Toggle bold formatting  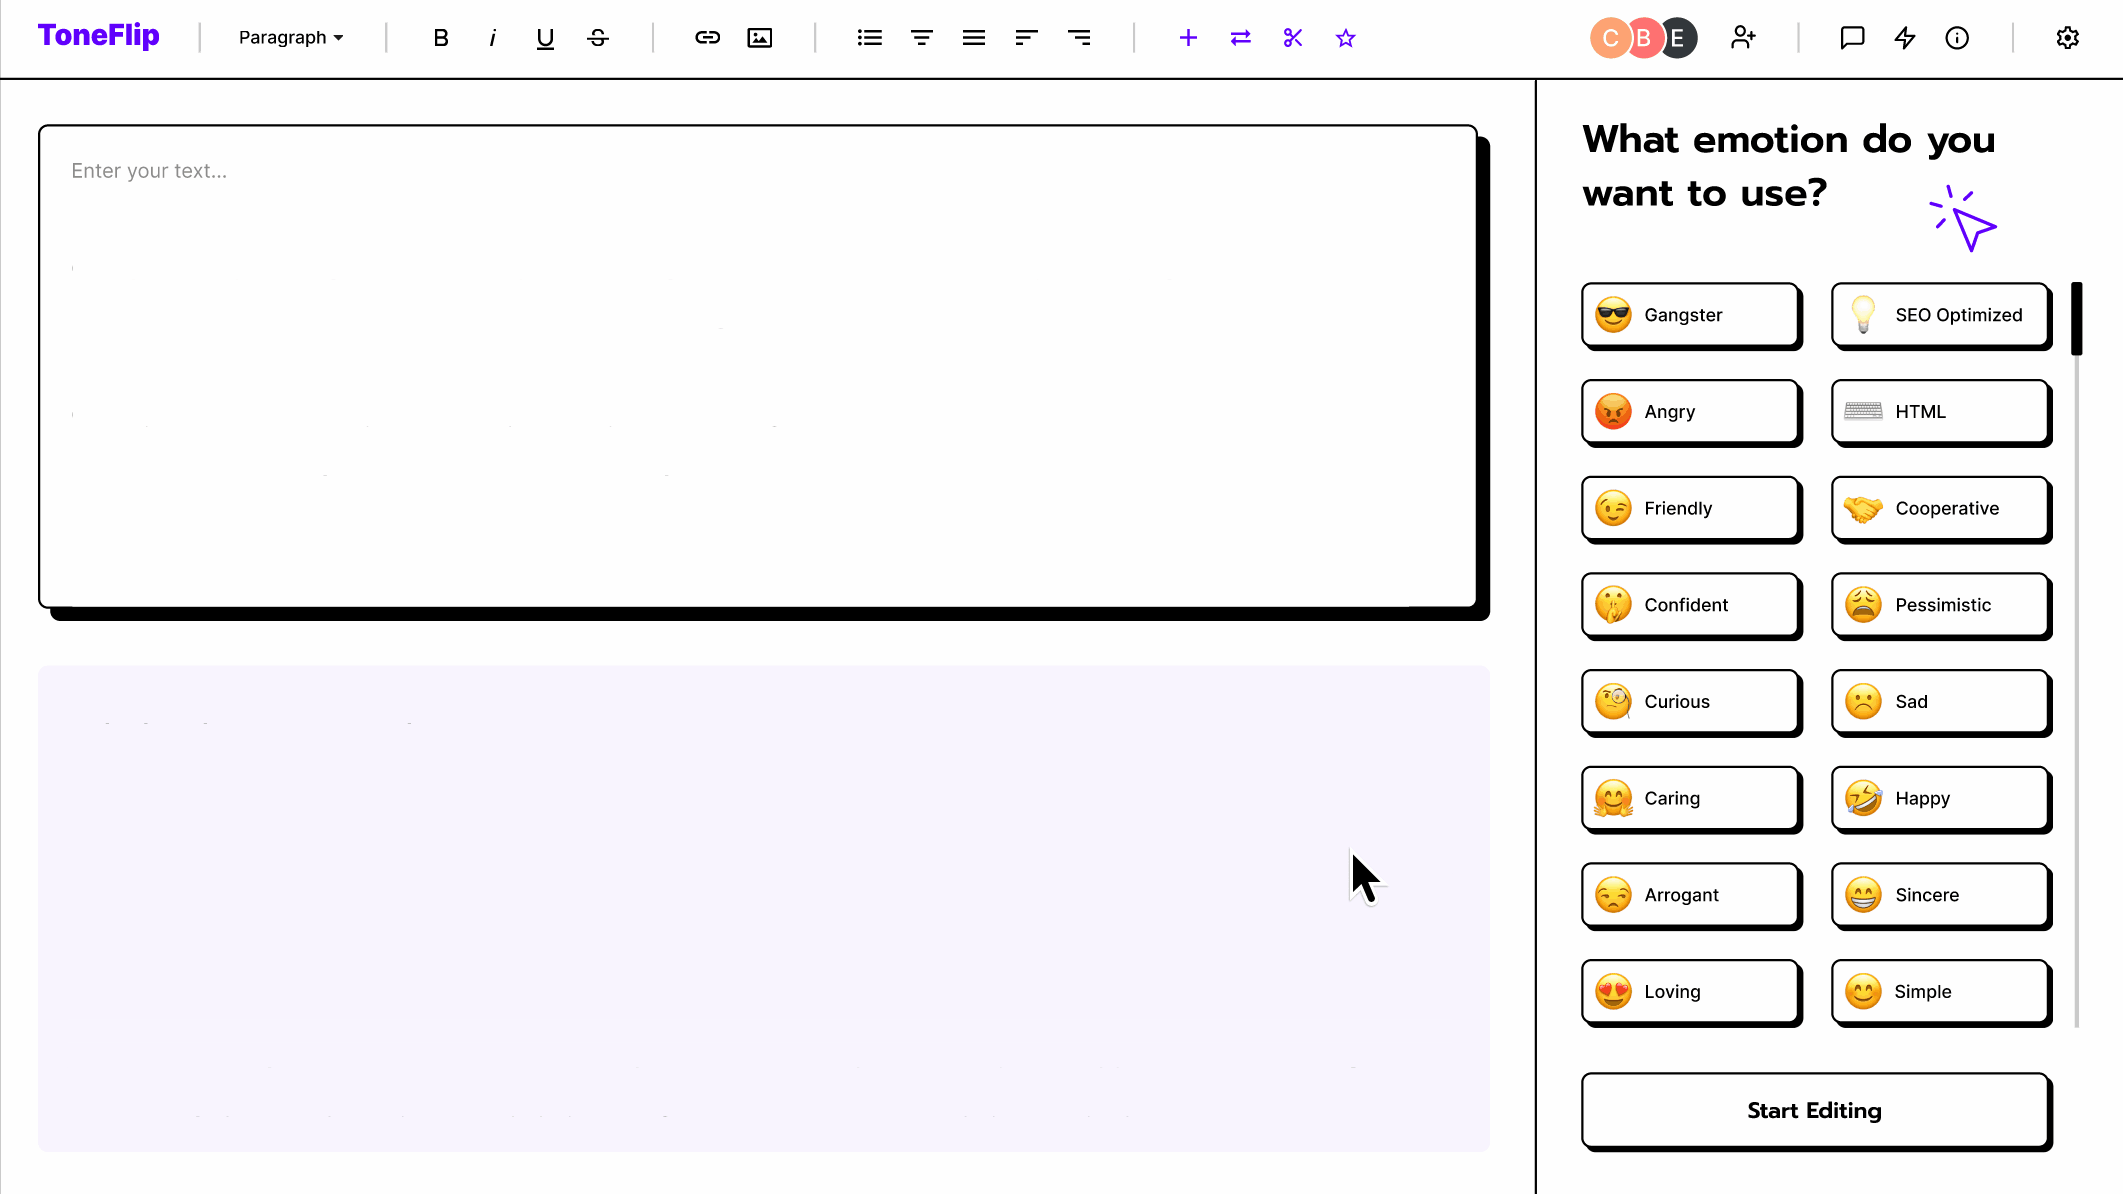click(x=440, y=38)
